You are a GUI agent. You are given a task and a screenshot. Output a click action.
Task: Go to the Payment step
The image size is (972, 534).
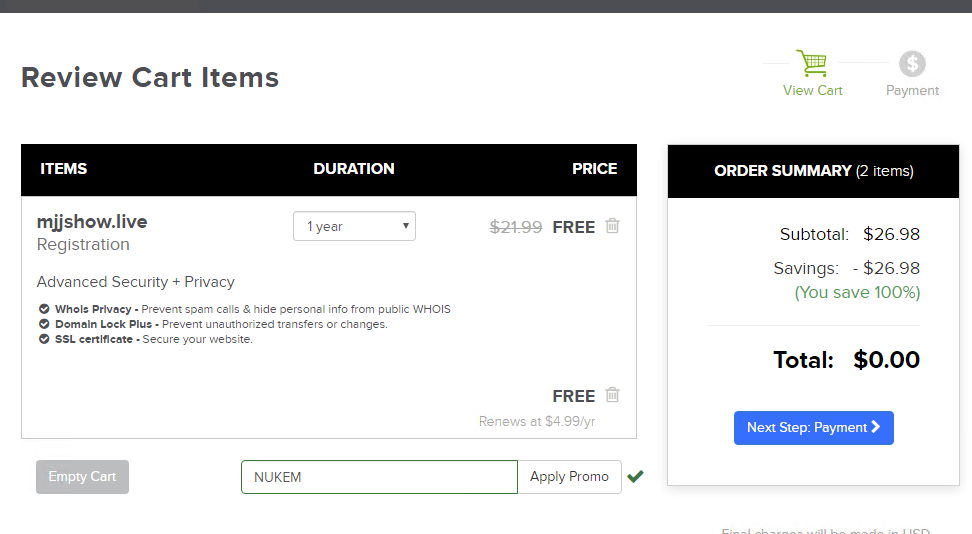(x=912, y=91)
